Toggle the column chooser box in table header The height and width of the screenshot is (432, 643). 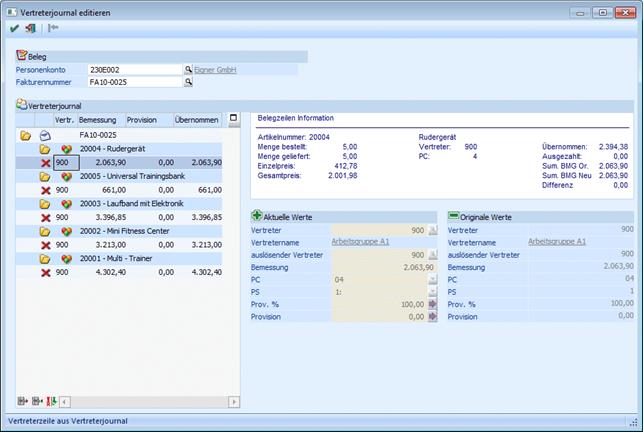(x=233, y=120)
